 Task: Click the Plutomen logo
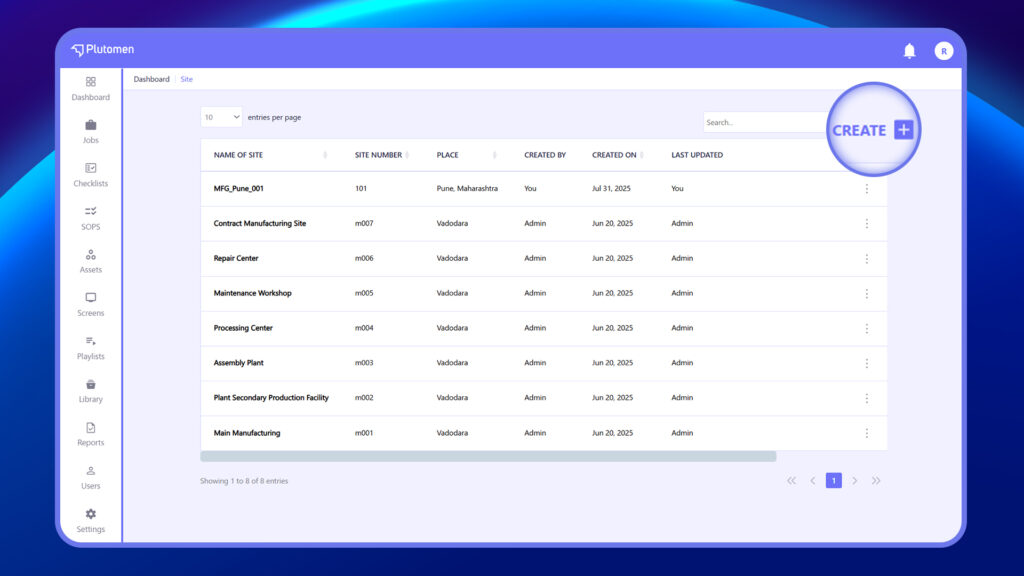(103, 49)
